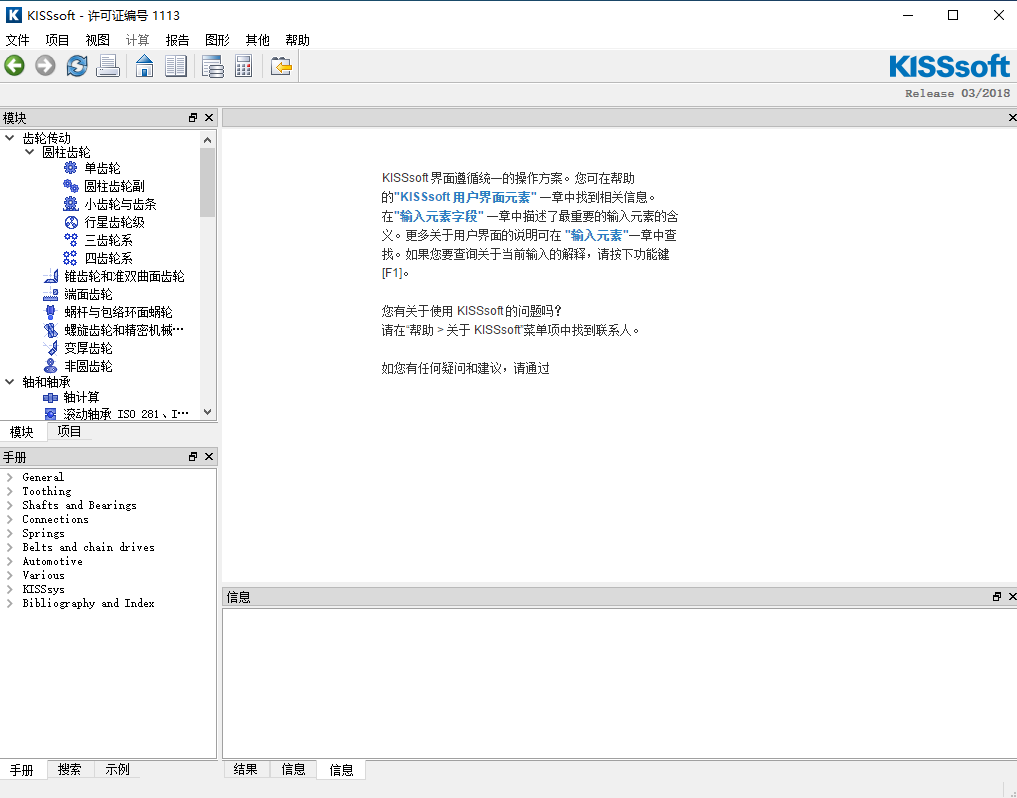
Task: Click the printer icon in toolbar
Action: [108, 66]
